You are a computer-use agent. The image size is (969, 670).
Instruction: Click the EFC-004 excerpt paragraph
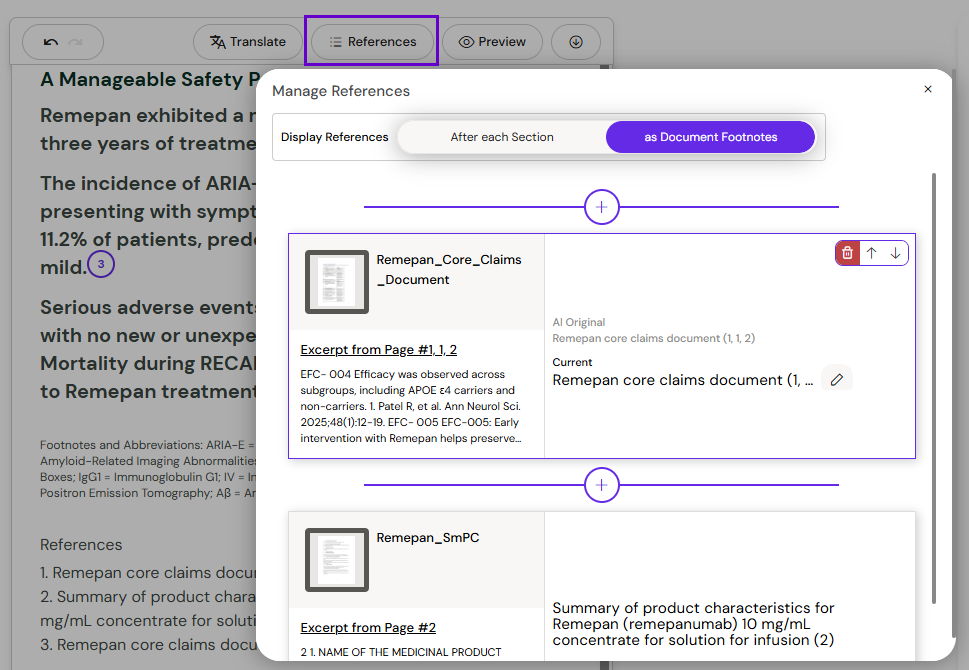click(412, 406)
